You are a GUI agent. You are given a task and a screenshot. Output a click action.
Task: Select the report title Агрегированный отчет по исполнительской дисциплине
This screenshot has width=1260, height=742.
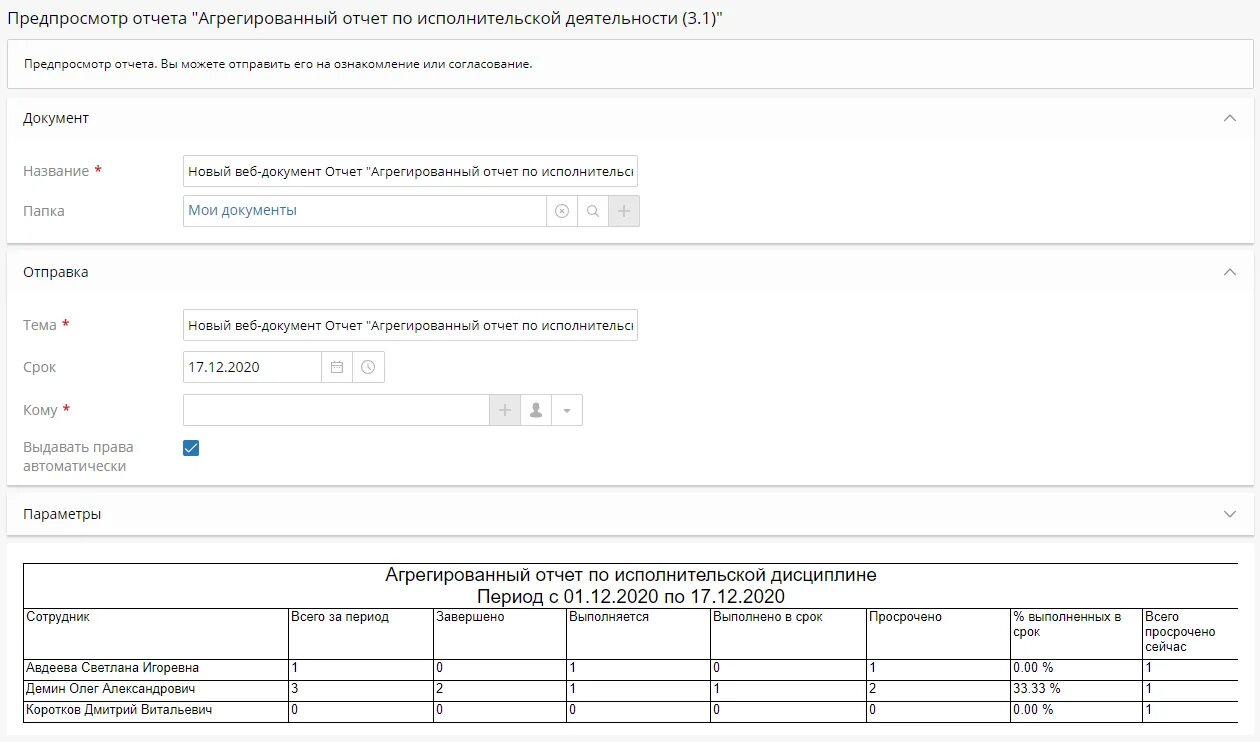(631, 576)
